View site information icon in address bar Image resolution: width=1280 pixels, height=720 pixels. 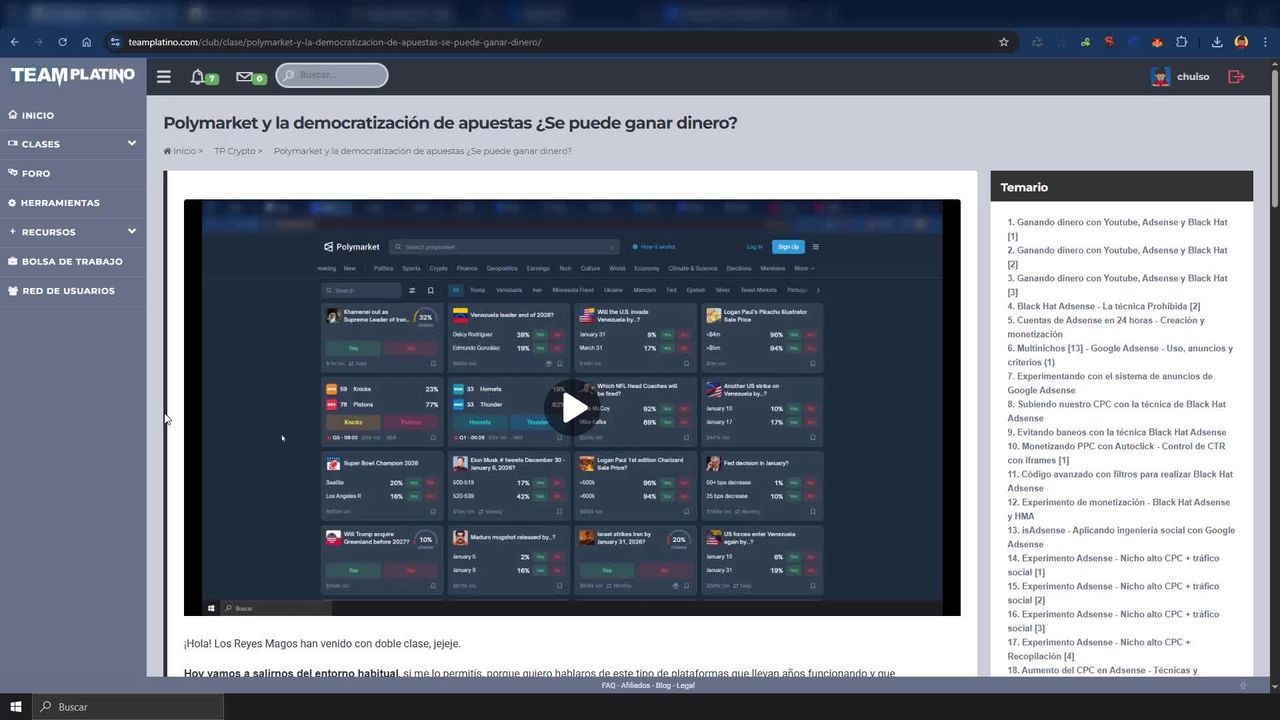[115, 42]
